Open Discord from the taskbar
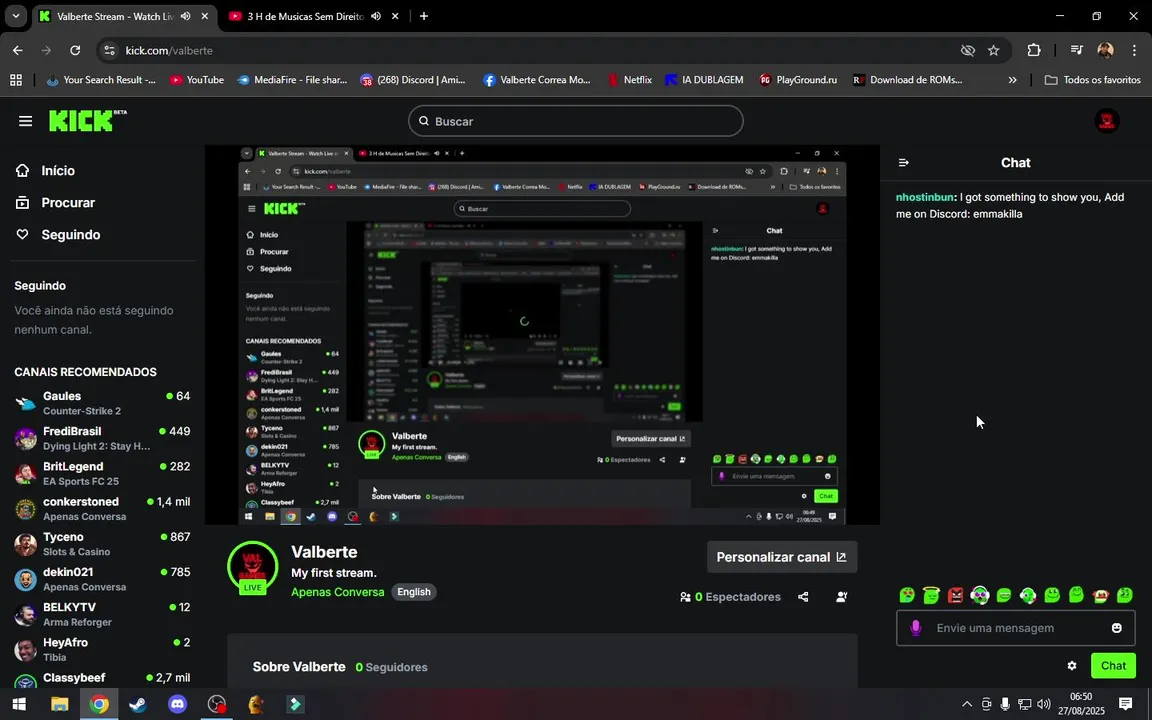This screenshot has width=1152, height=720. tap(177, 704)
